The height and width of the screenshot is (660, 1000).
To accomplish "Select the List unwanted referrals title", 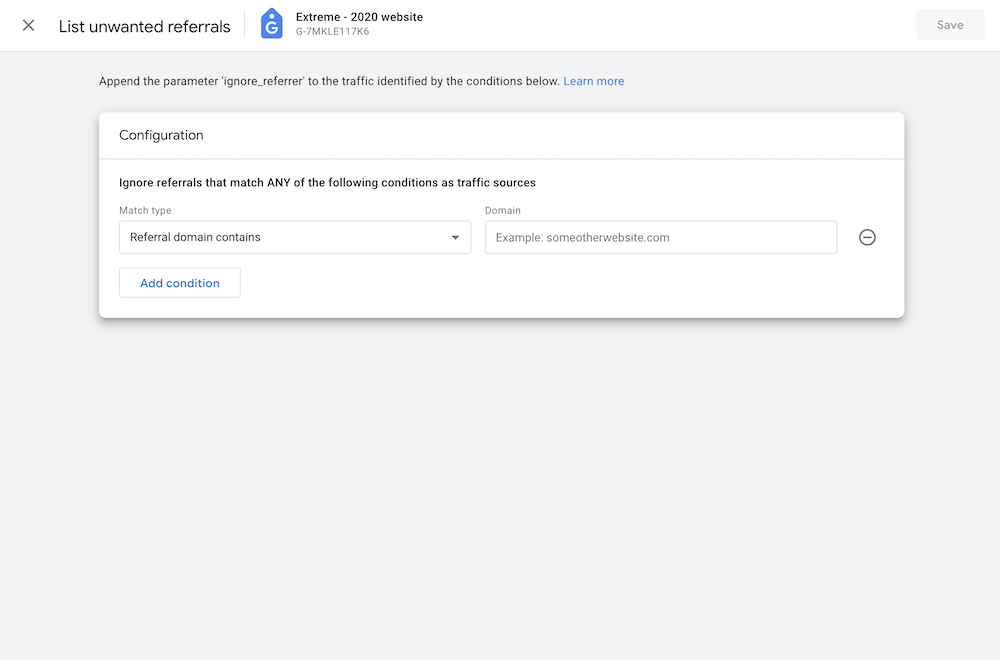I will [144, 26].
